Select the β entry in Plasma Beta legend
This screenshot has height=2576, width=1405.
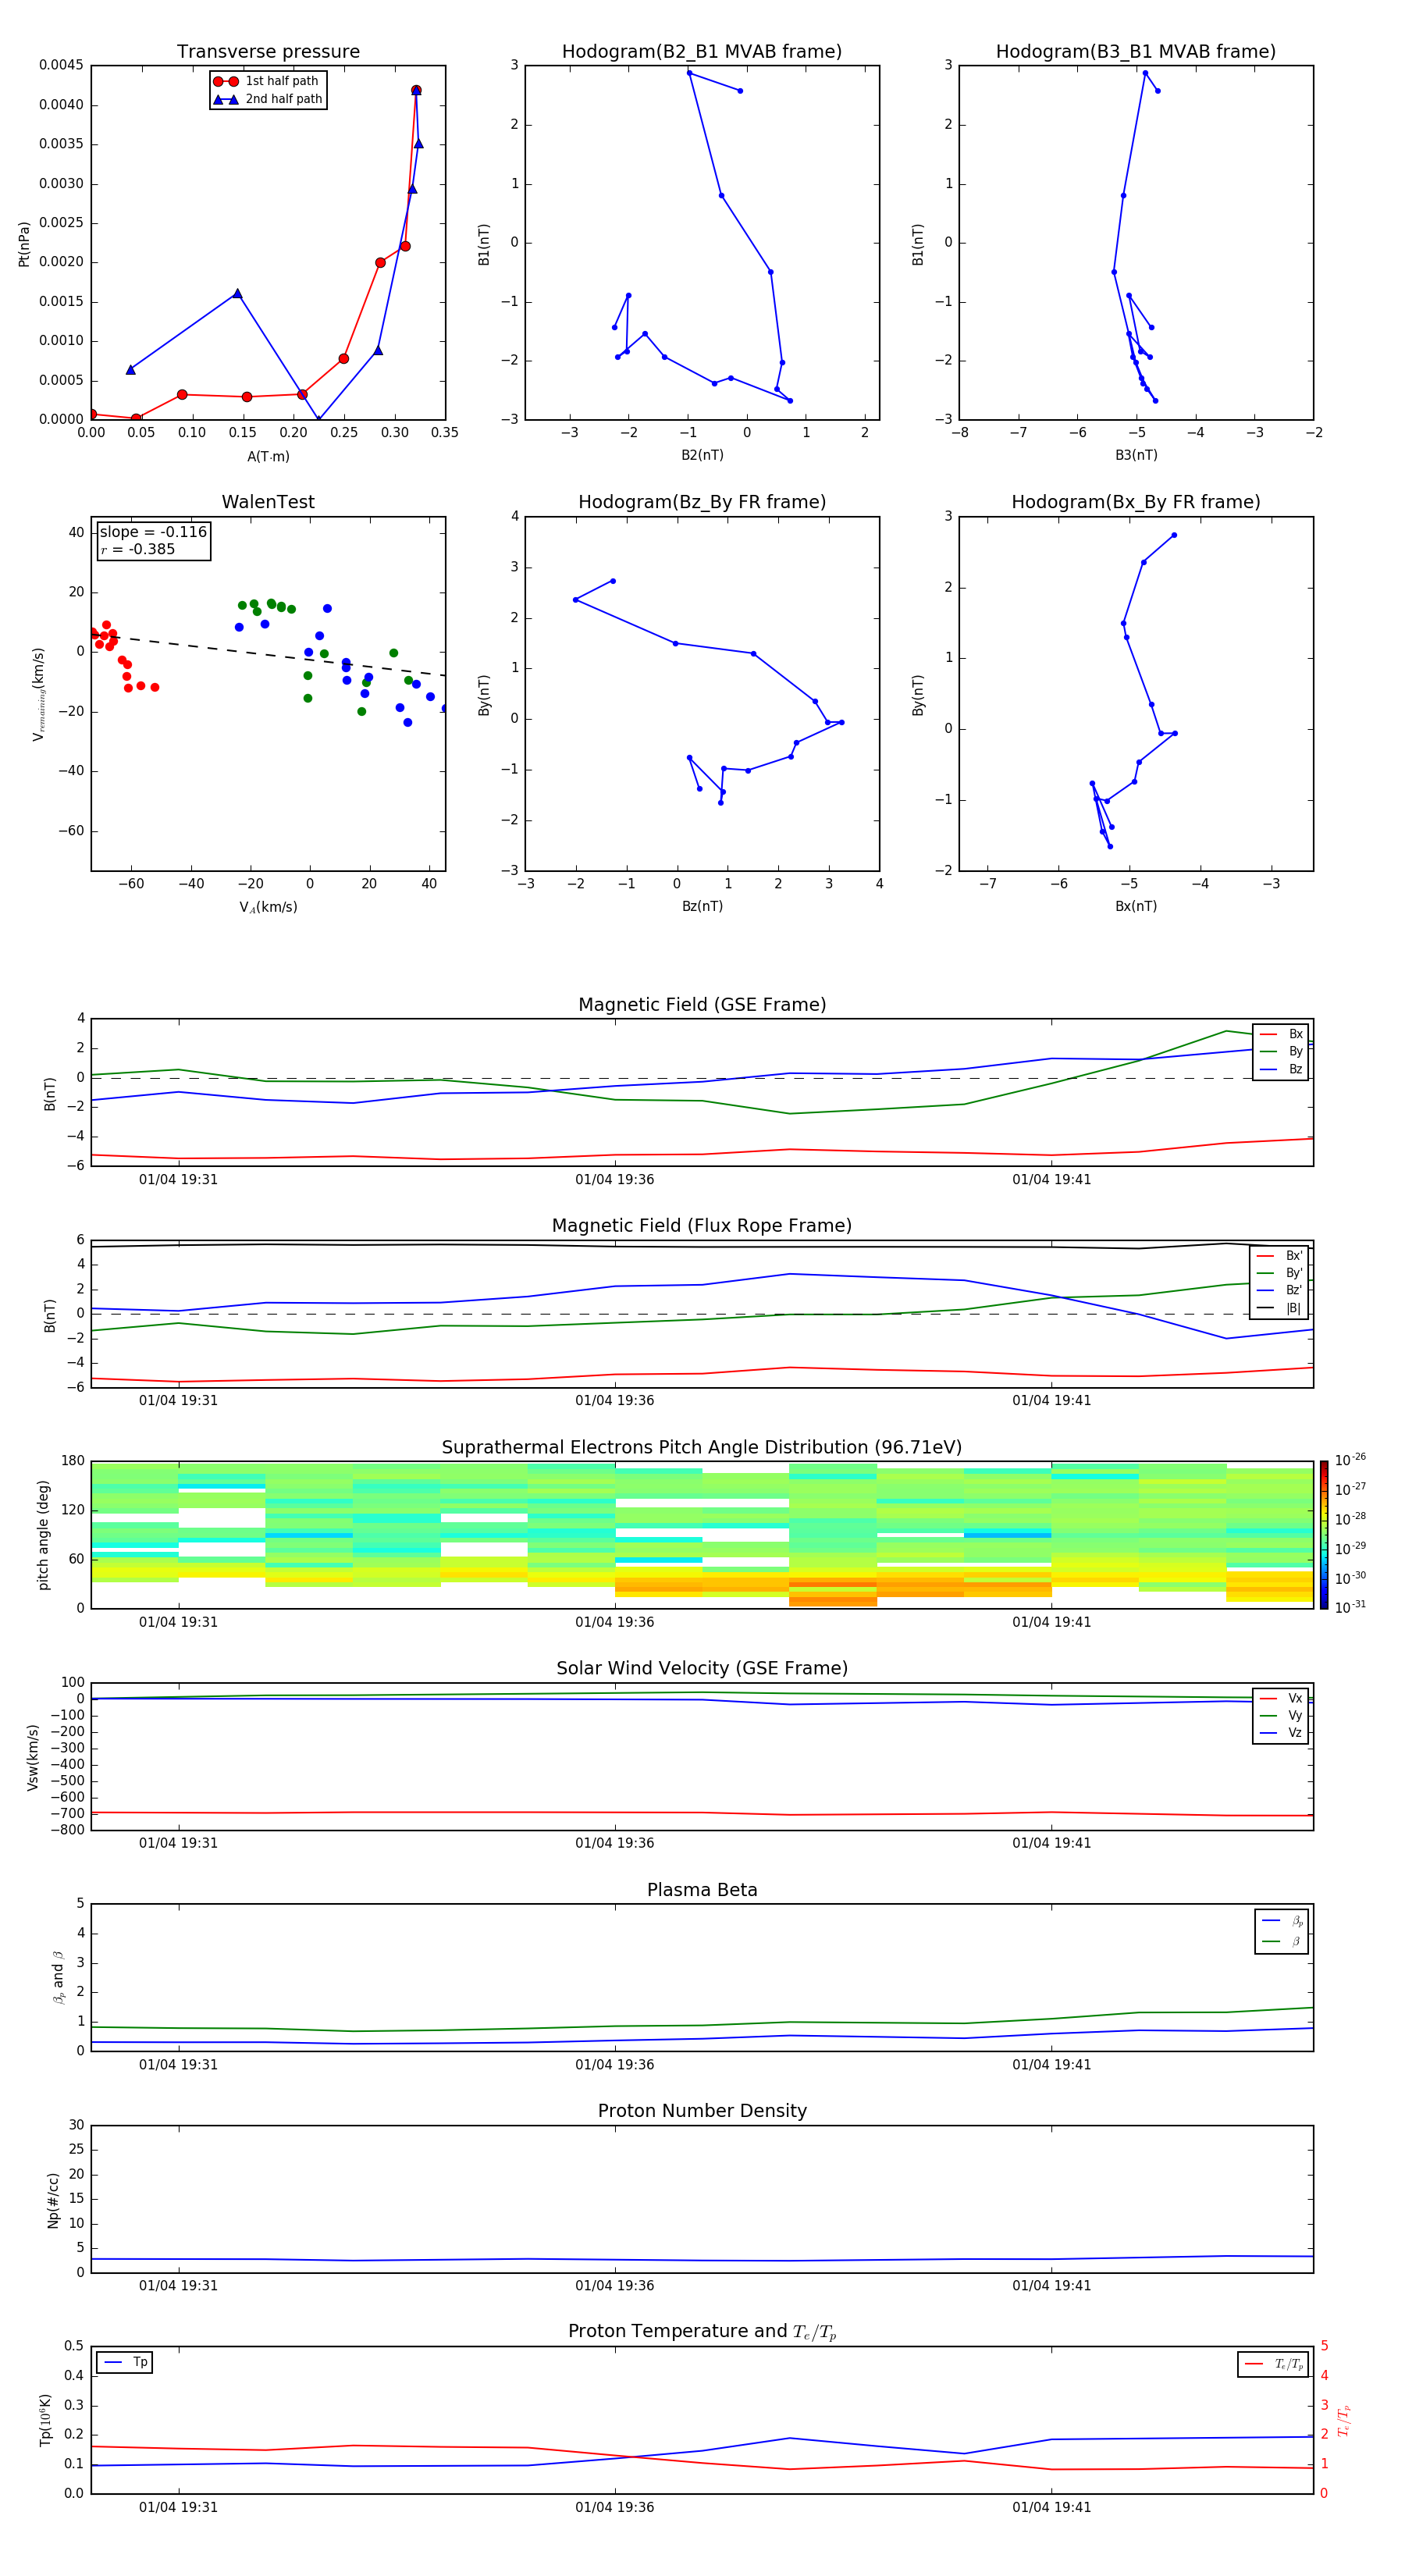point(1282,1941)
